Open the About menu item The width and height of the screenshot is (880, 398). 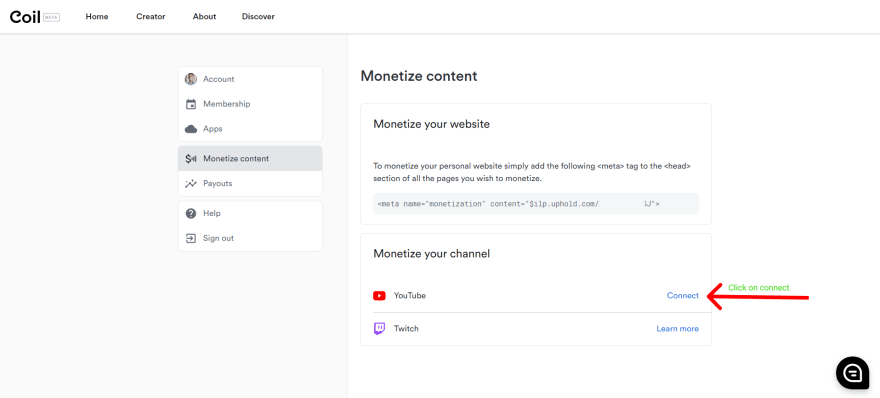(204, 17)
